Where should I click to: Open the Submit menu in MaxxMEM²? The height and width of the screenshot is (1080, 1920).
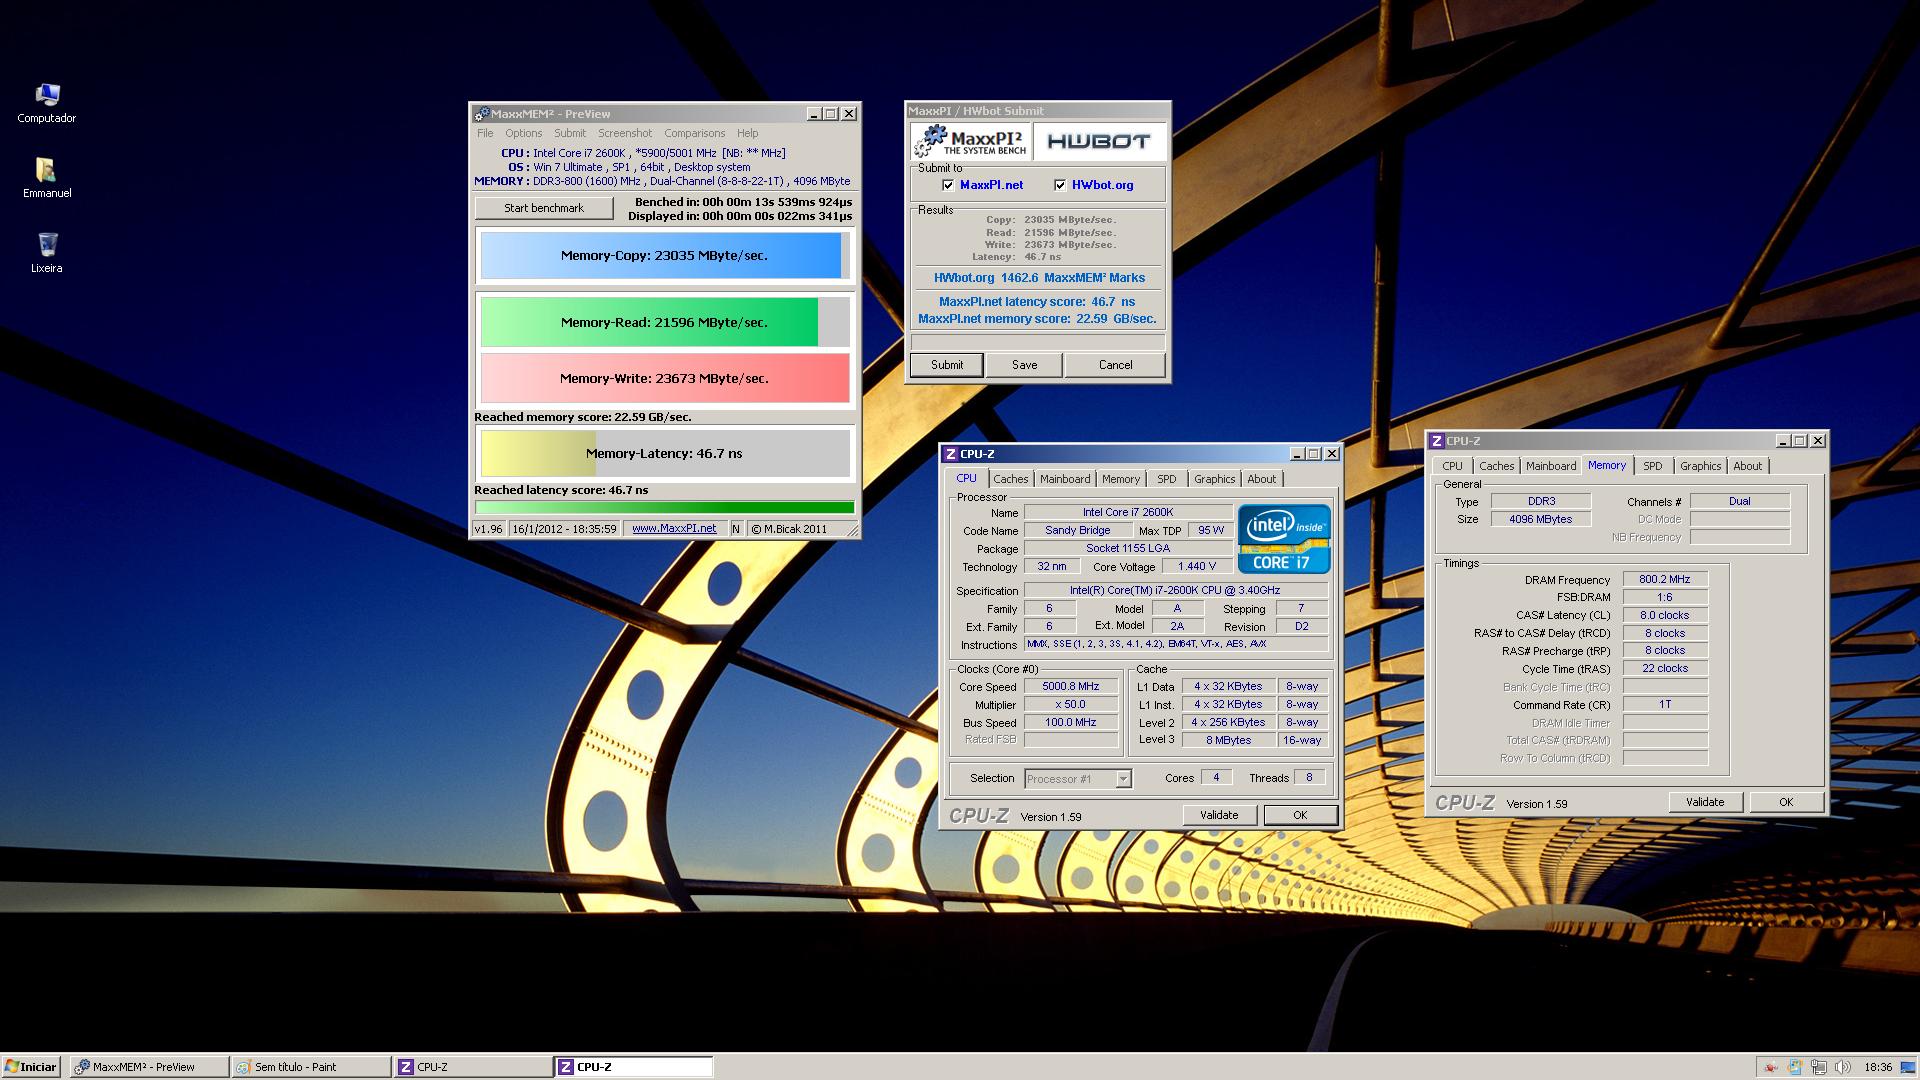click(x=570, y=133)
